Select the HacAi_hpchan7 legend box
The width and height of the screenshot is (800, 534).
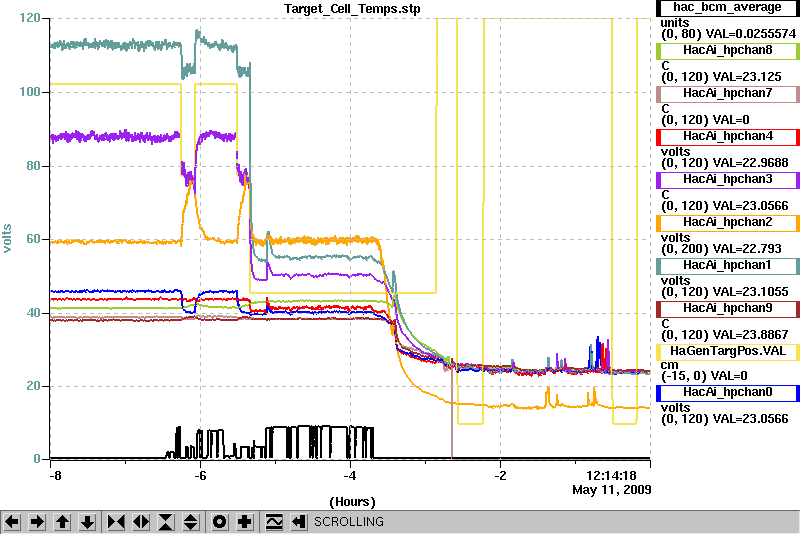[727, 94]
